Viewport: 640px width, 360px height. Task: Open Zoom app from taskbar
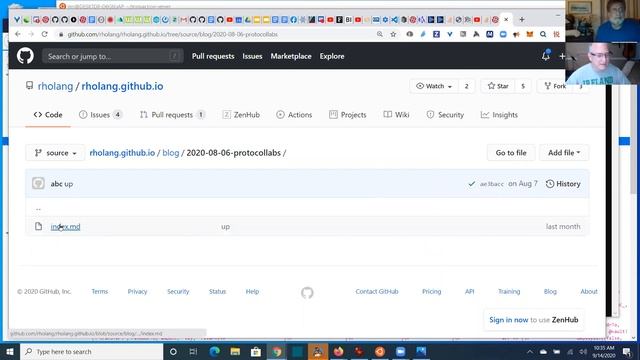(x=400, y=351)
